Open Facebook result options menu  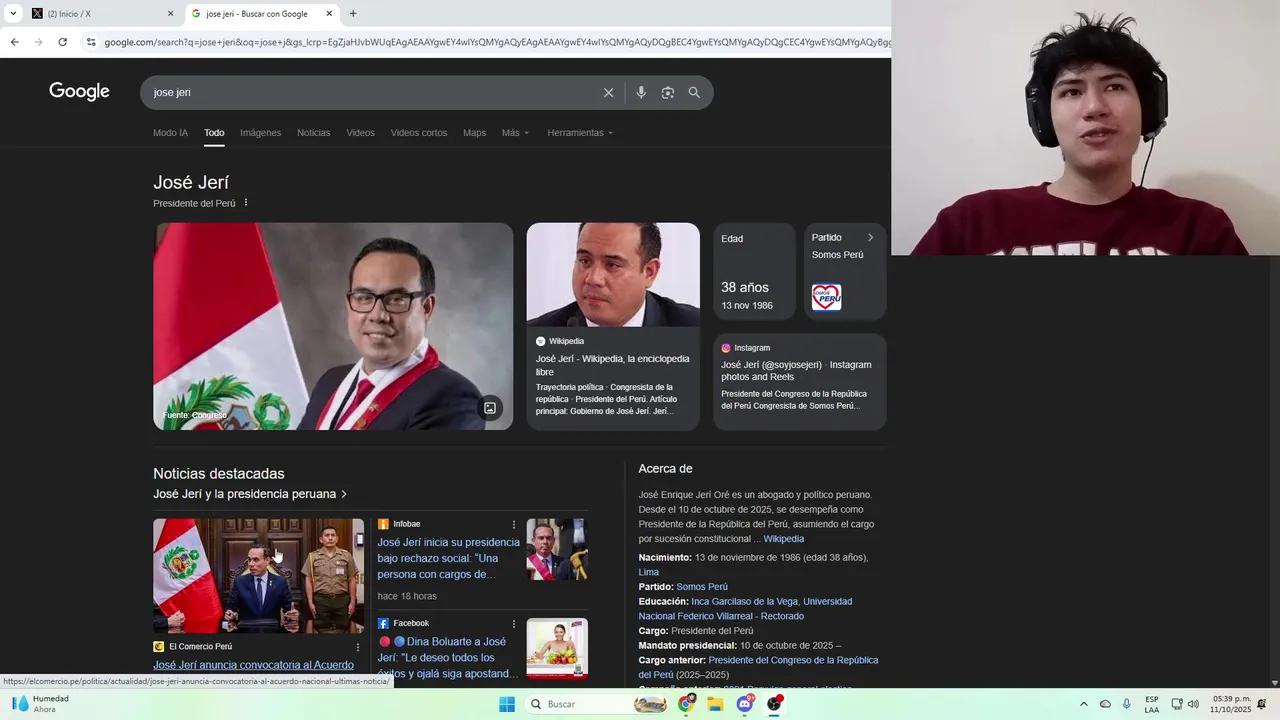click(x=514, y=624)
